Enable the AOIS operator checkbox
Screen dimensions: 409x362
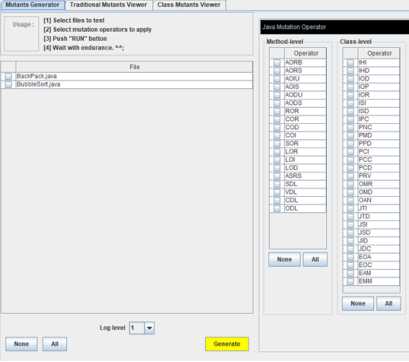(277, 87)
